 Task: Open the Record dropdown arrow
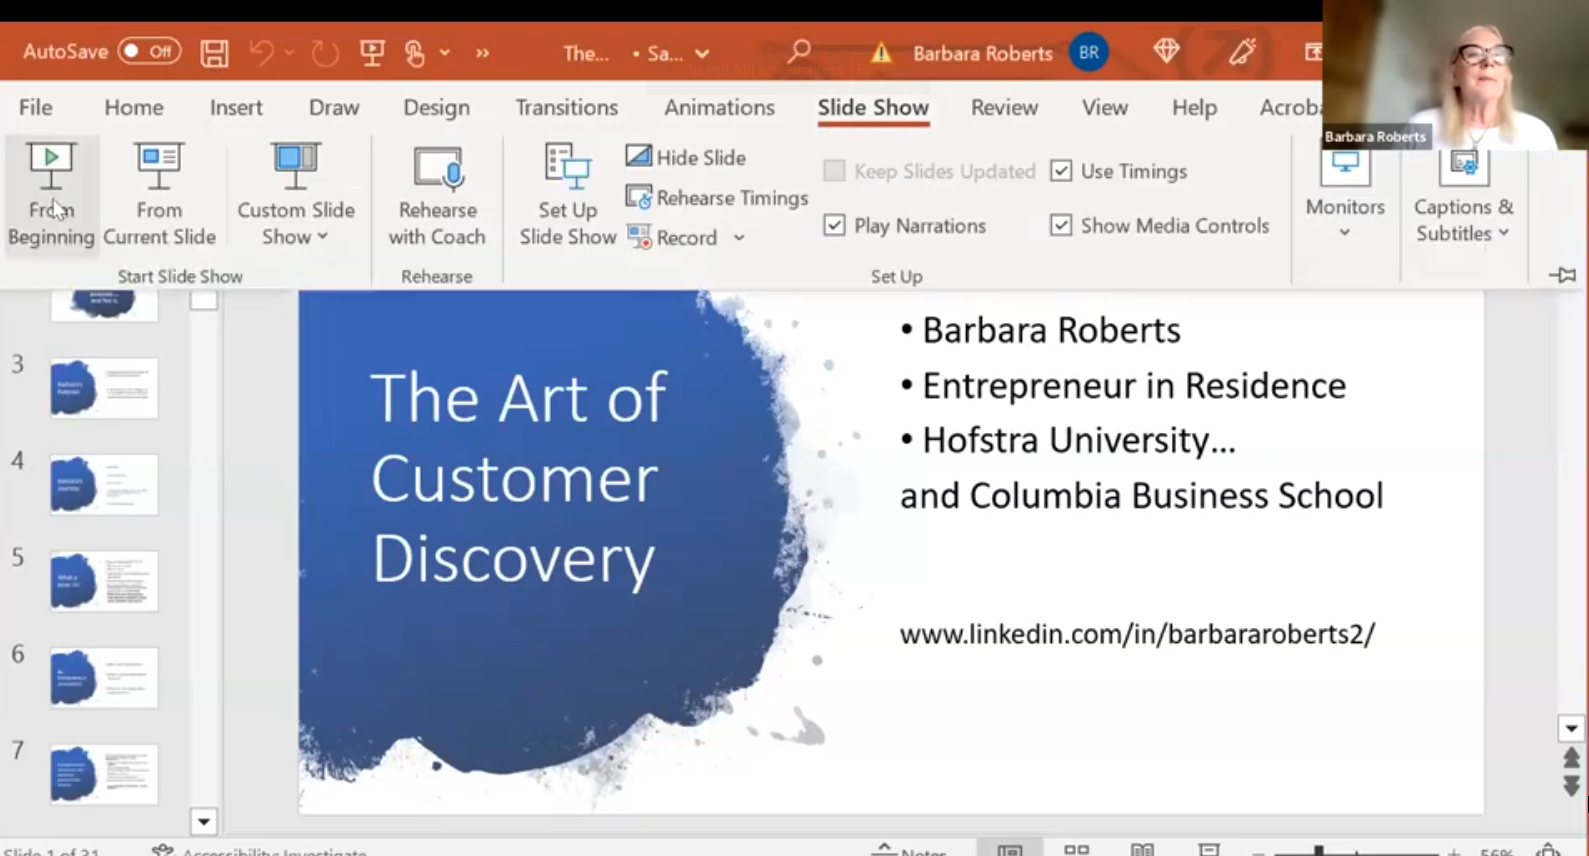739,238
